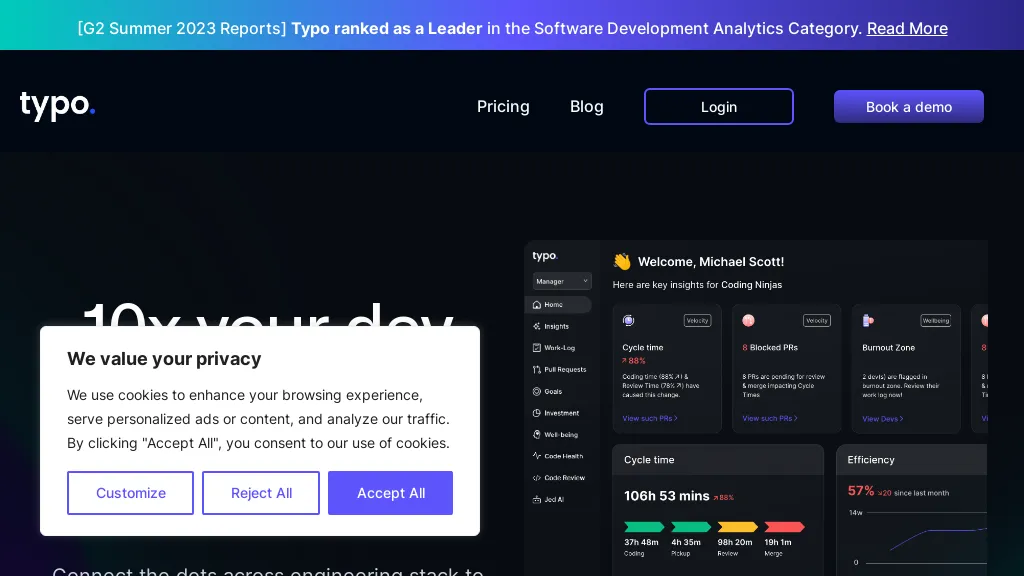This screenshot has height=576, width=1024.
Task: Select Goals in the sidebar
Action: (551, 391)
